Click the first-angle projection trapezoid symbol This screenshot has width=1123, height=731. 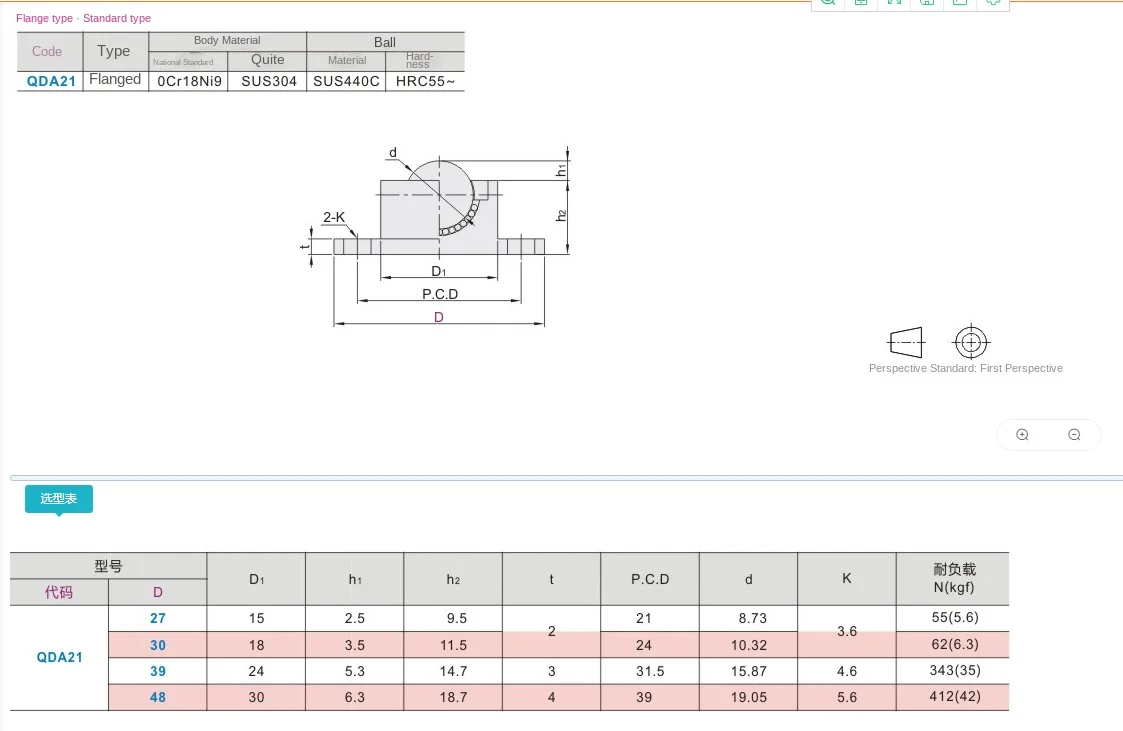click(906, 342)
